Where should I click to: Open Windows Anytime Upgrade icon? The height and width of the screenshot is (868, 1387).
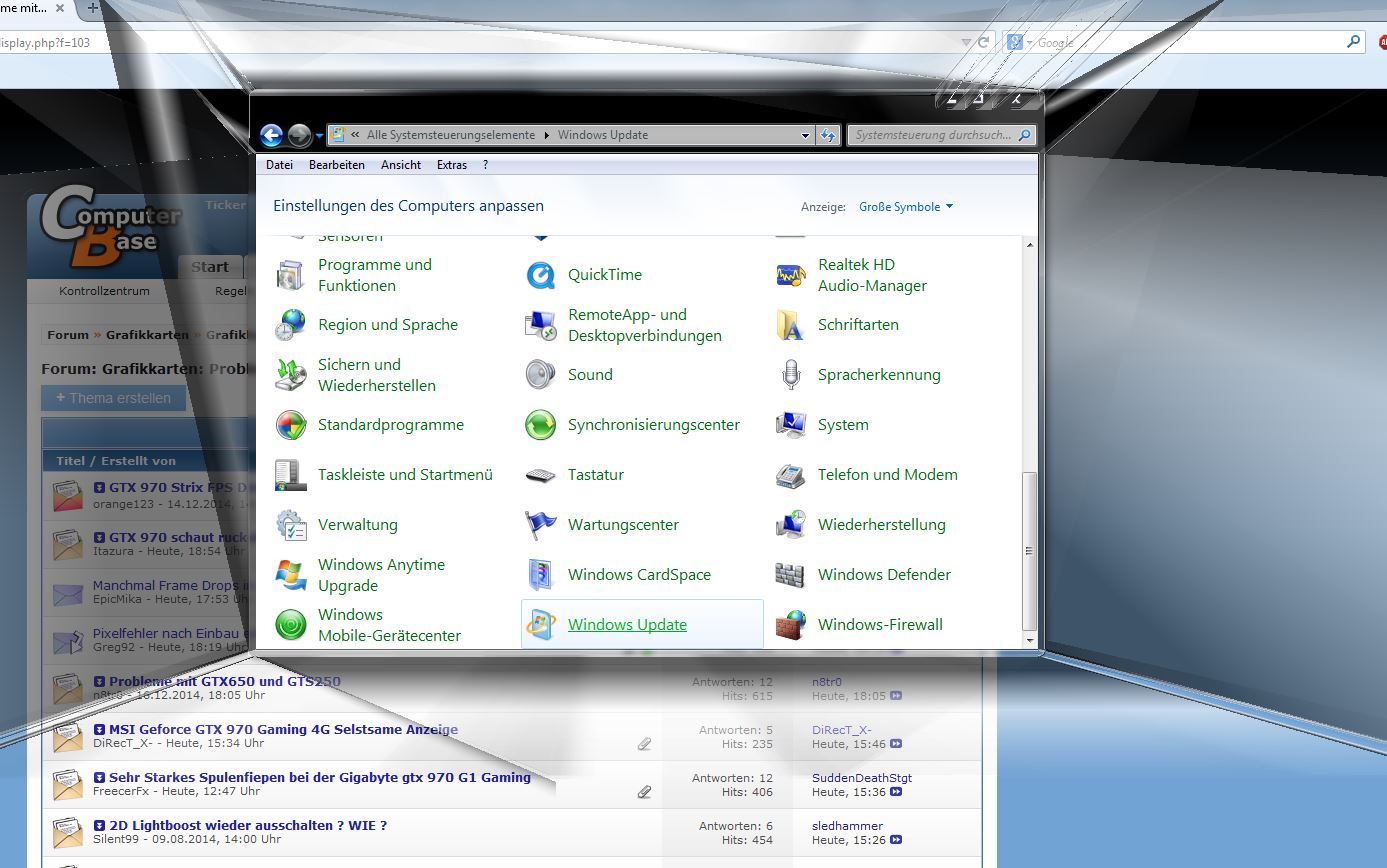(x=291, y=575)
